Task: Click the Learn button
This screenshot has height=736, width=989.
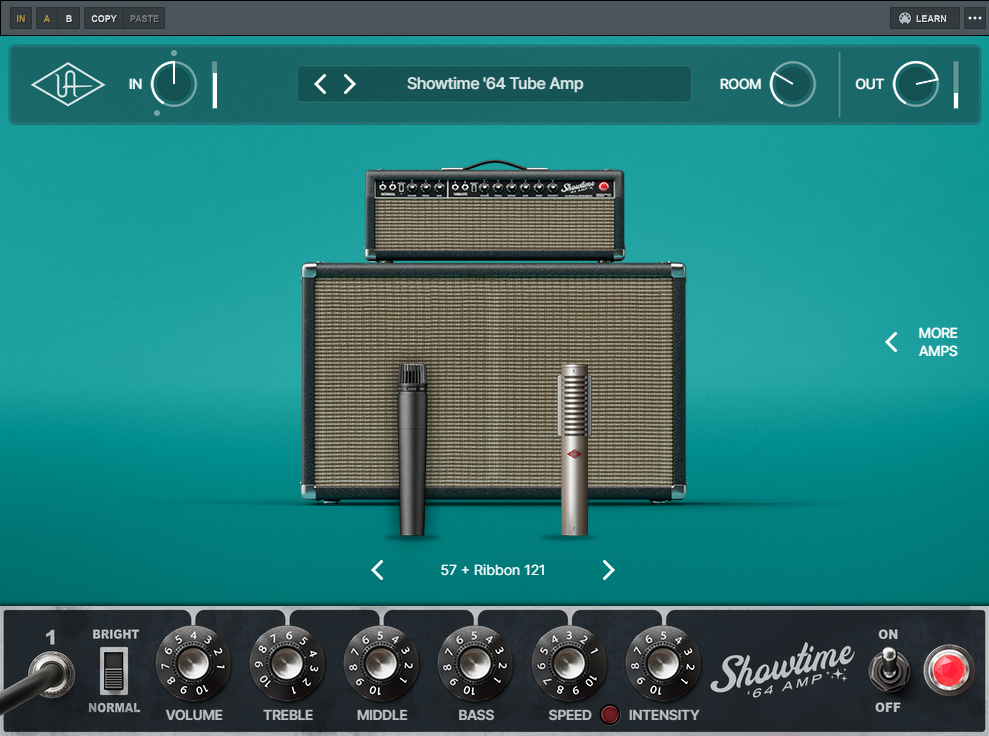Action: pos(924,18)
